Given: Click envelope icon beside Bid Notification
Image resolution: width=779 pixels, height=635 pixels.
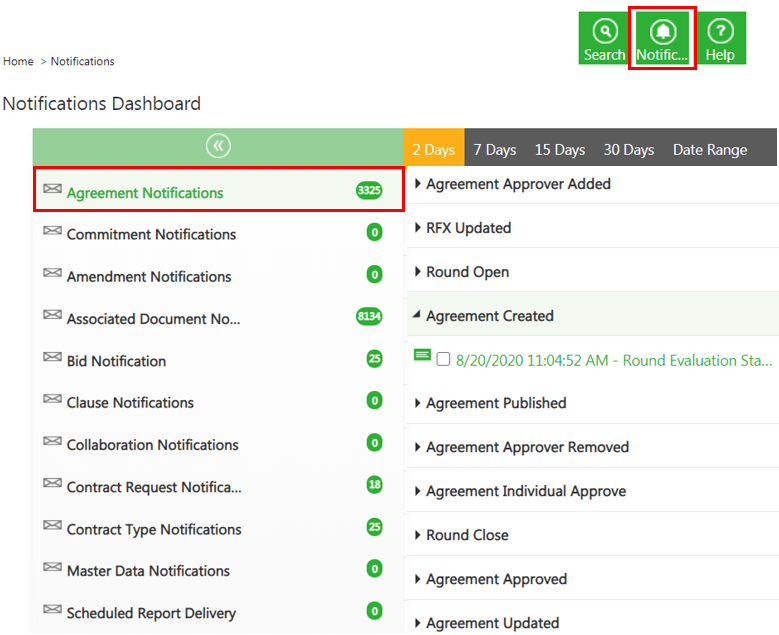Looking at the screenshot, I should (52, 359).
